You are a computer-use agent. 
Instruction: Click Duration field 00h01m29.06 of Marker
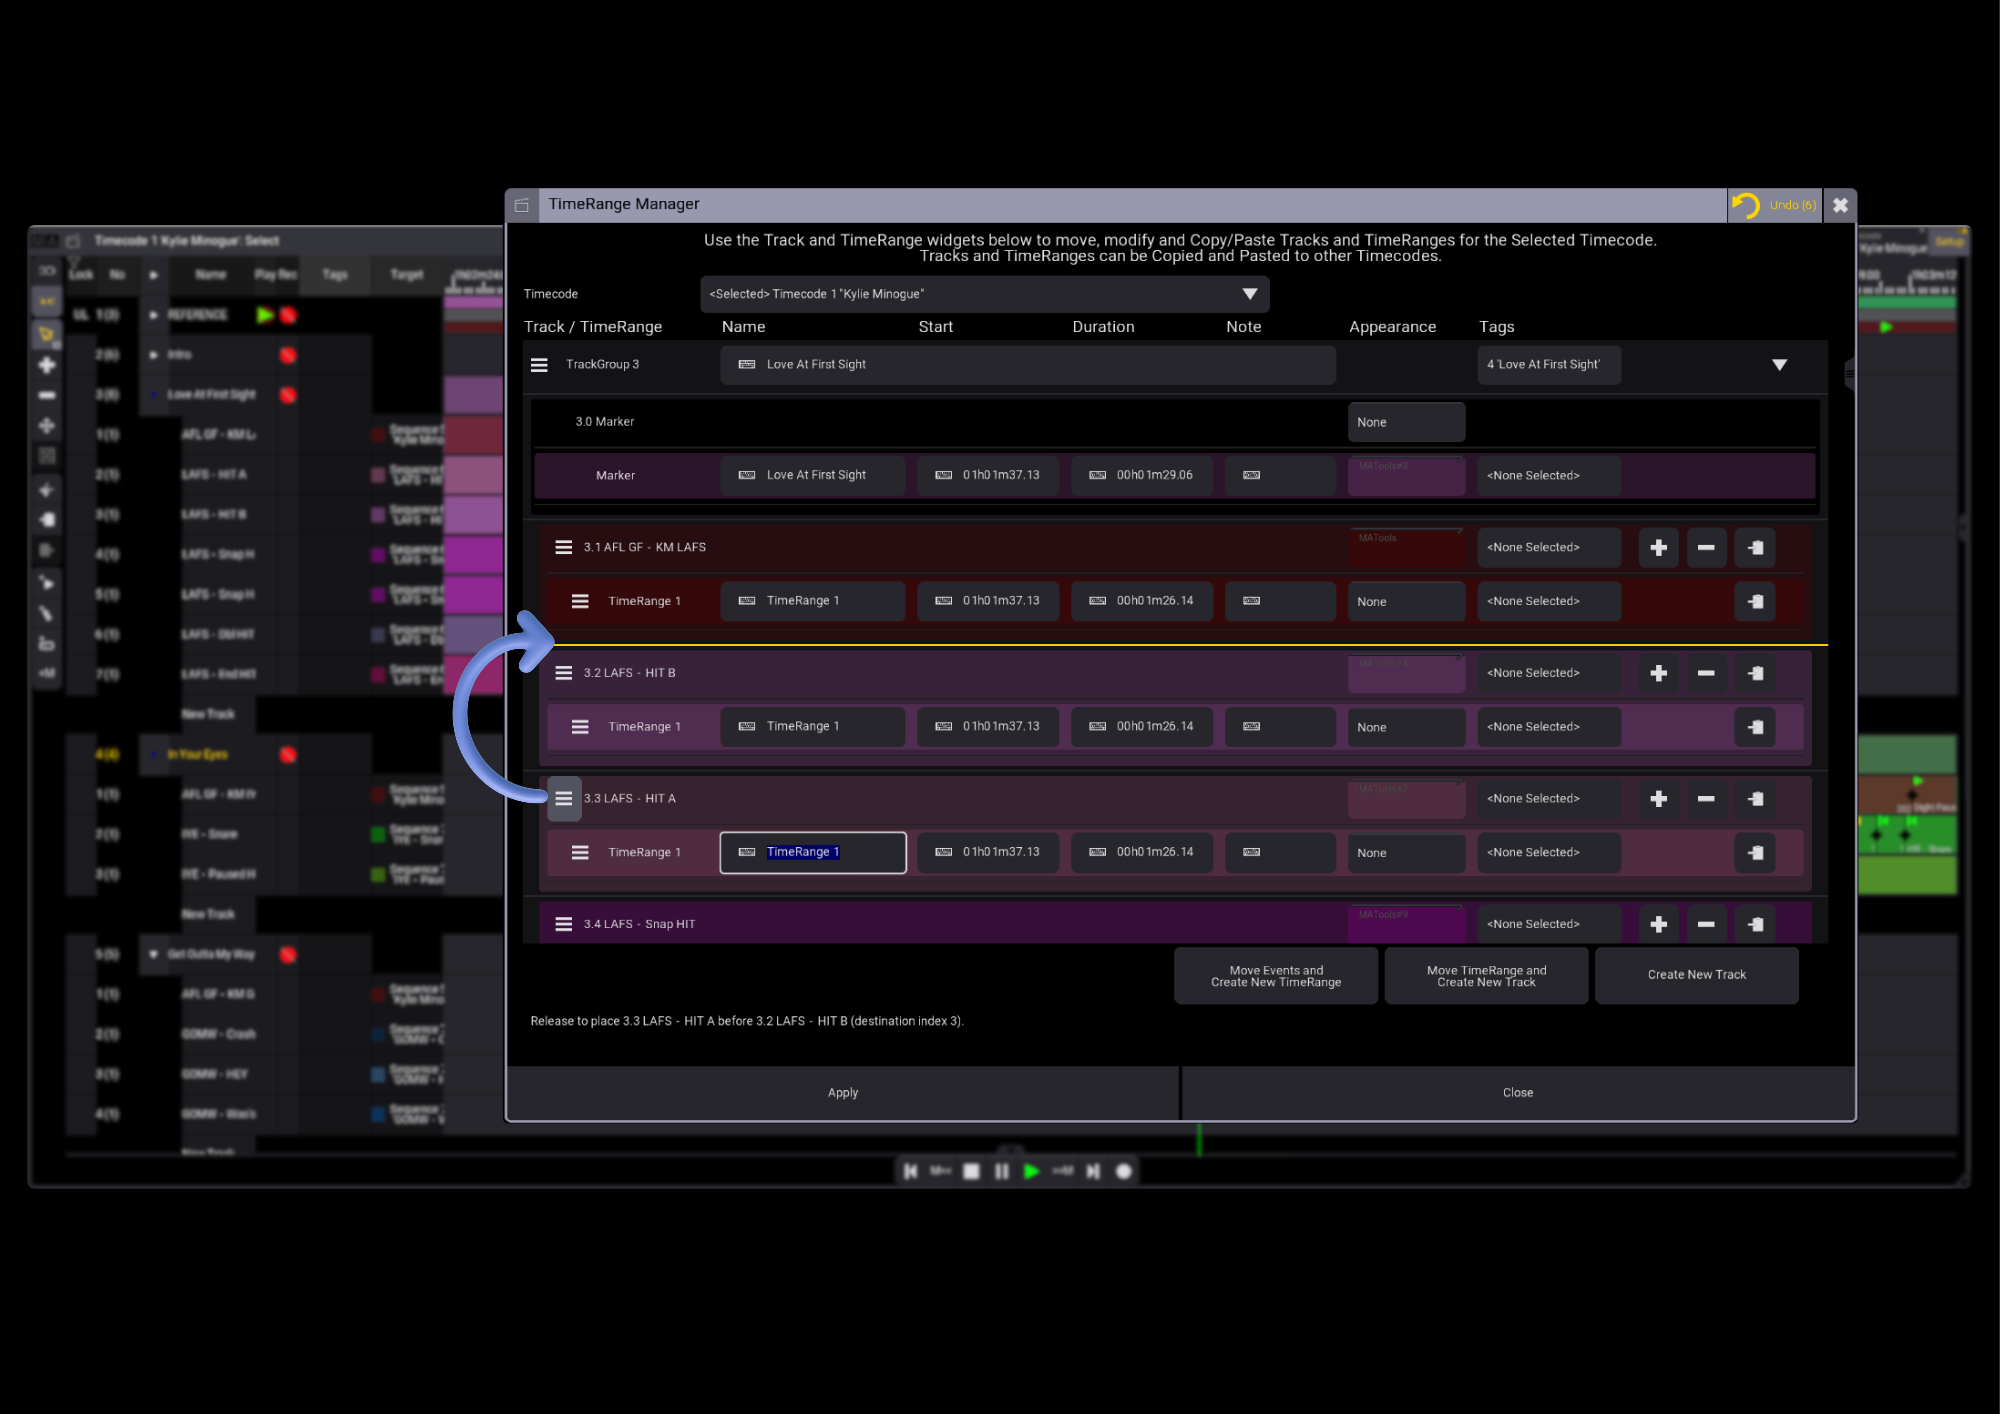click(1141, 476)
